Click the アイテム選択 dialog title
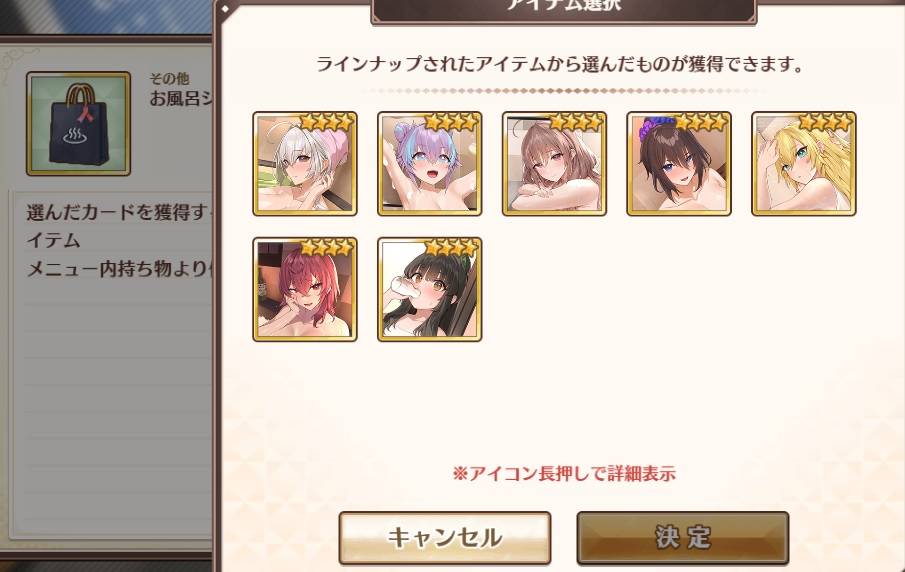Viewport: 905px width, 572px height. 563,6
